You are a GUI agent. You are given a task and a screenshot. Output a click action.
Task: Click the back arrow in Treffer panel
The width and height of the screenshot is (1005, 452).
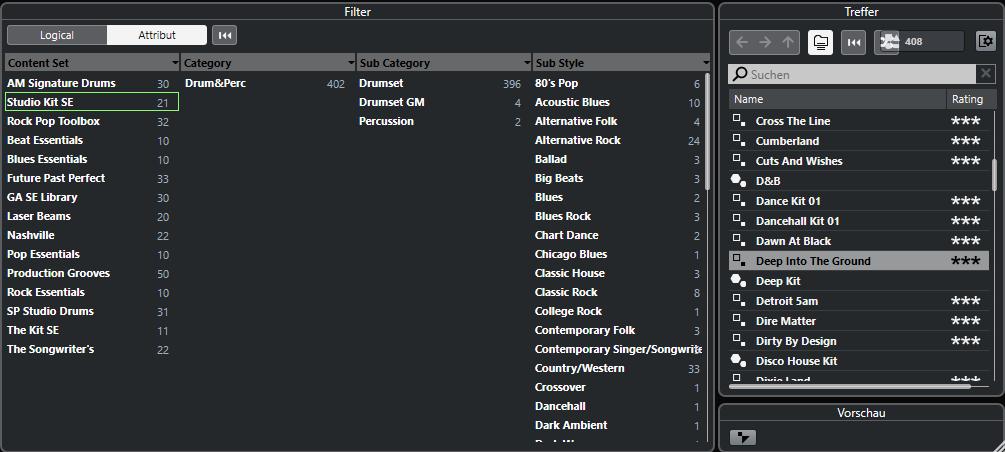coord(741,41)
